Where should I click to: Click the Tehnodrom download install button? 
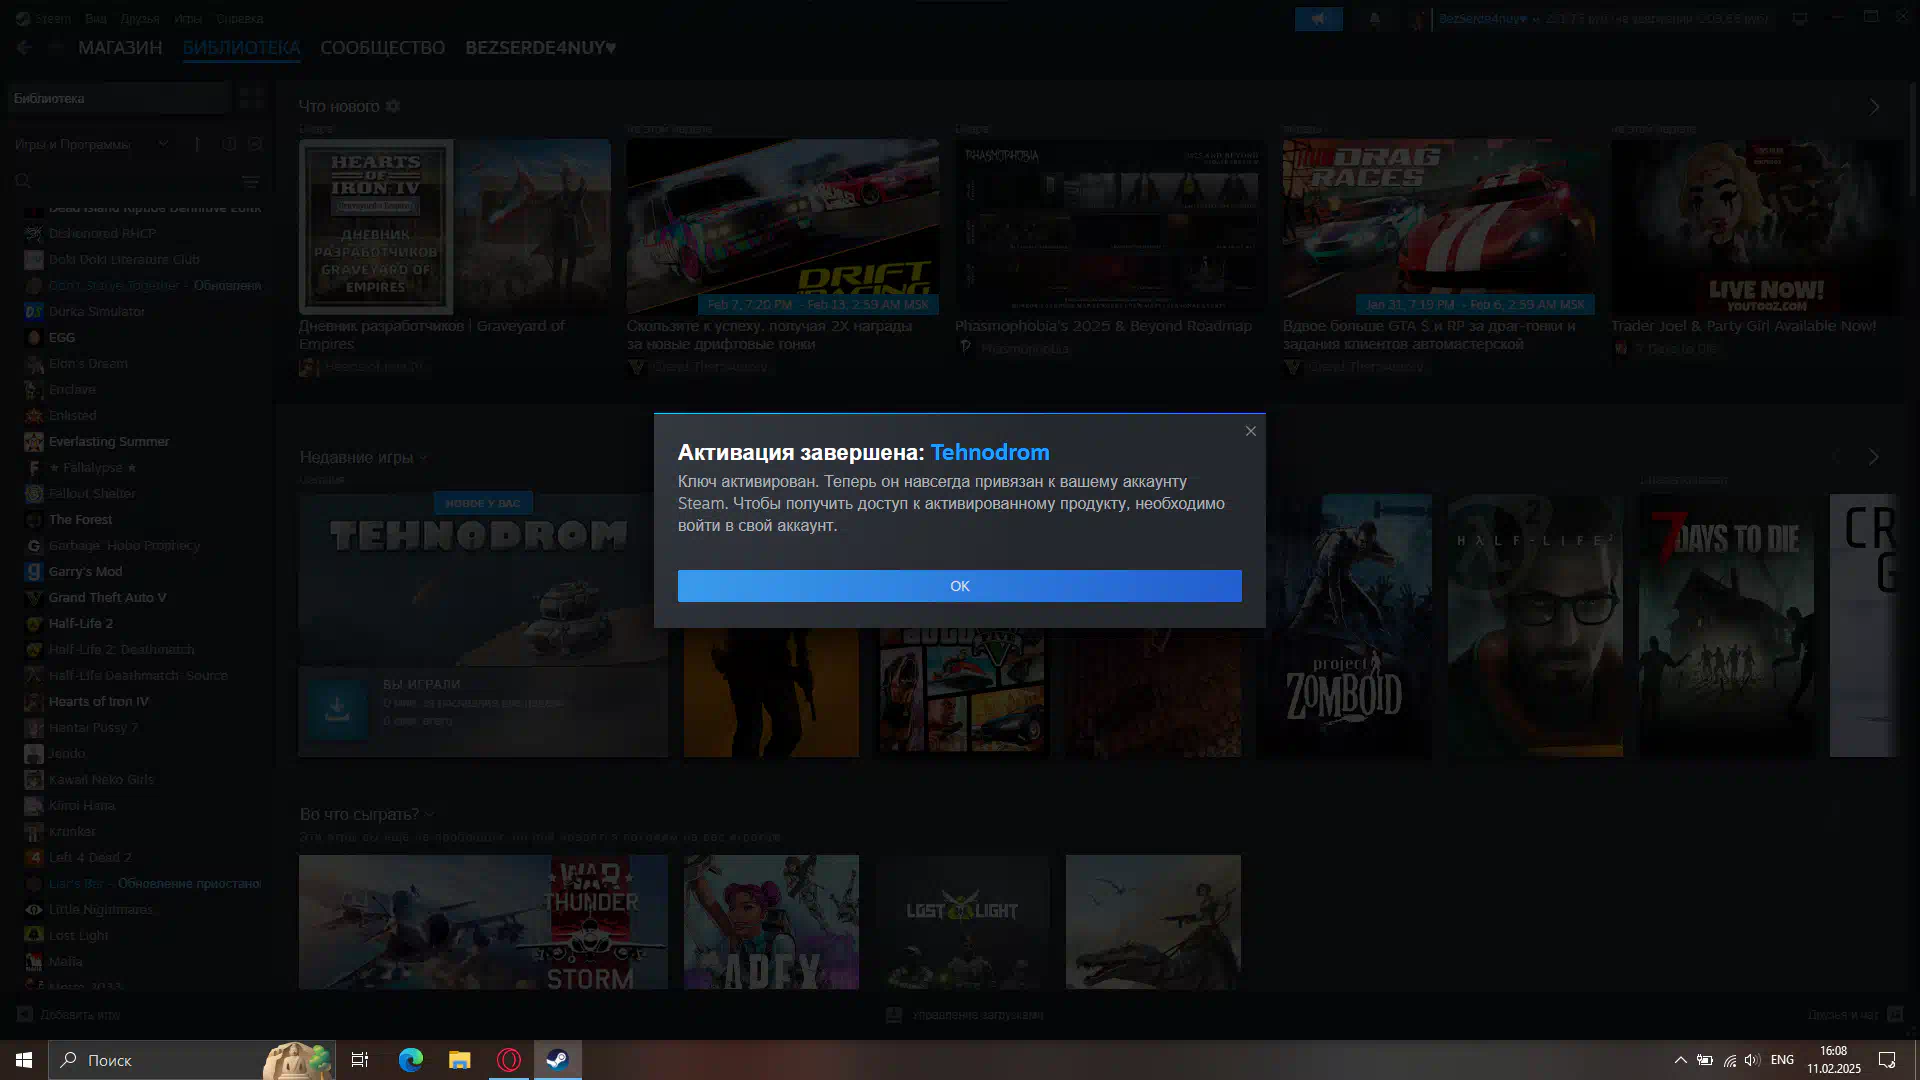click(x=337, y=710)
